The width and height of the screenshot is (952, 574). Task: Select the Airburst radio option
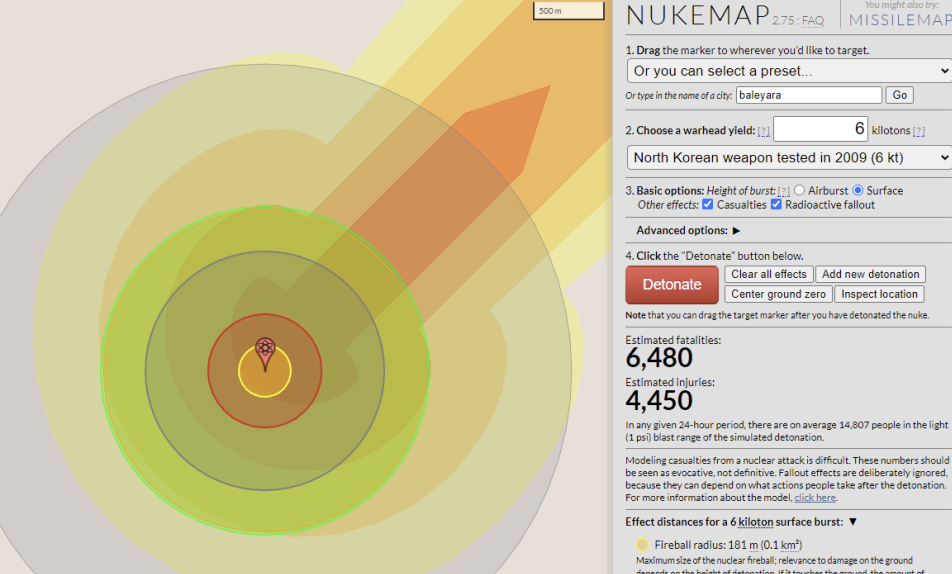[x=800, y=190]
